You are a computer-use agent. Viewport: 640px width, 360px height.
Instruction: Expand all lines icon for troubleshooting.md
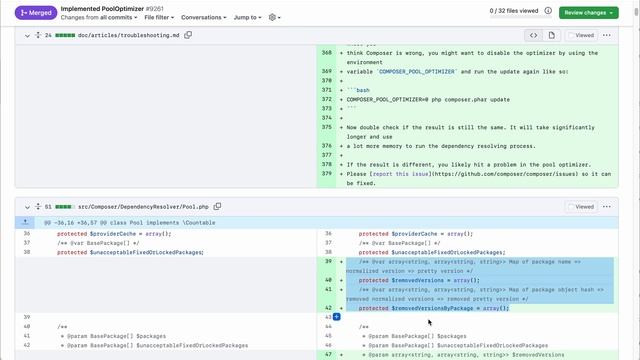pyautogui.click(x=38, y=35)
